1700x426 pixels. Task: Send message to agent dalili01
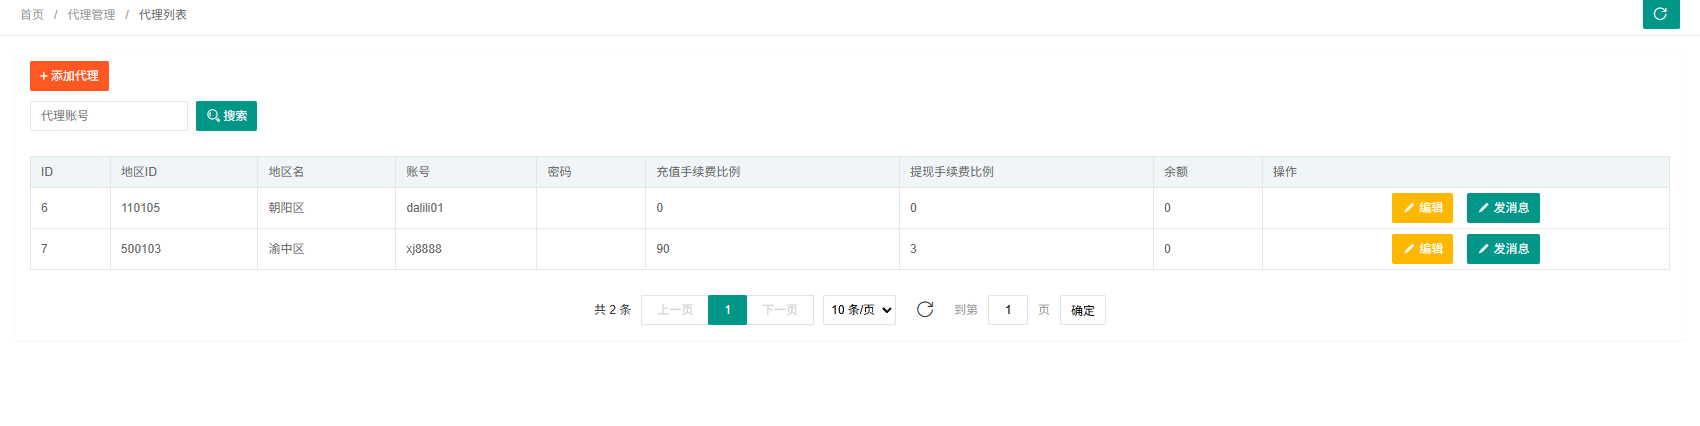[1502, 208]
